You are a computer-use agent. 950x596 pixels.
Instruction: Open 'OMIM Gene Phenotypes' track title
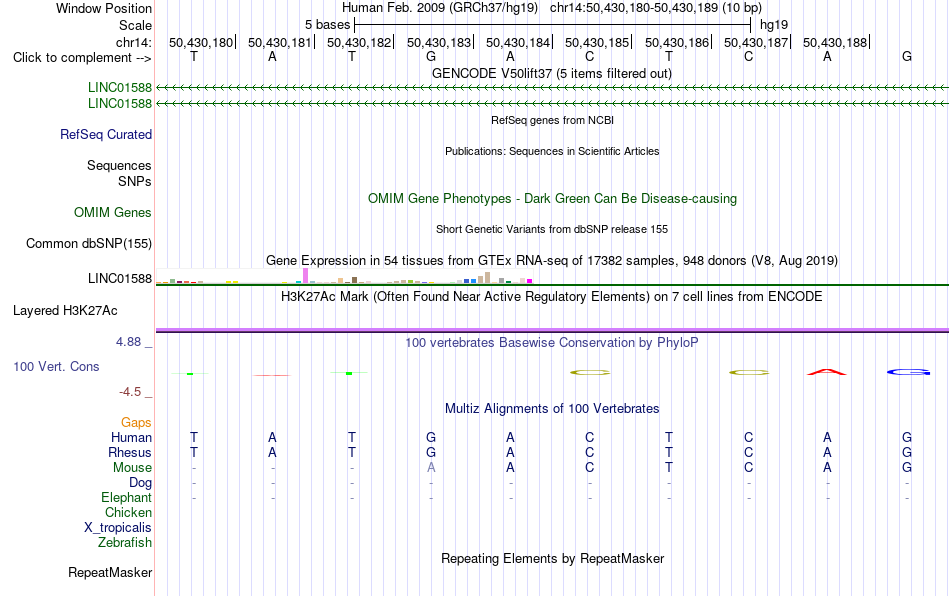(552, 198)
